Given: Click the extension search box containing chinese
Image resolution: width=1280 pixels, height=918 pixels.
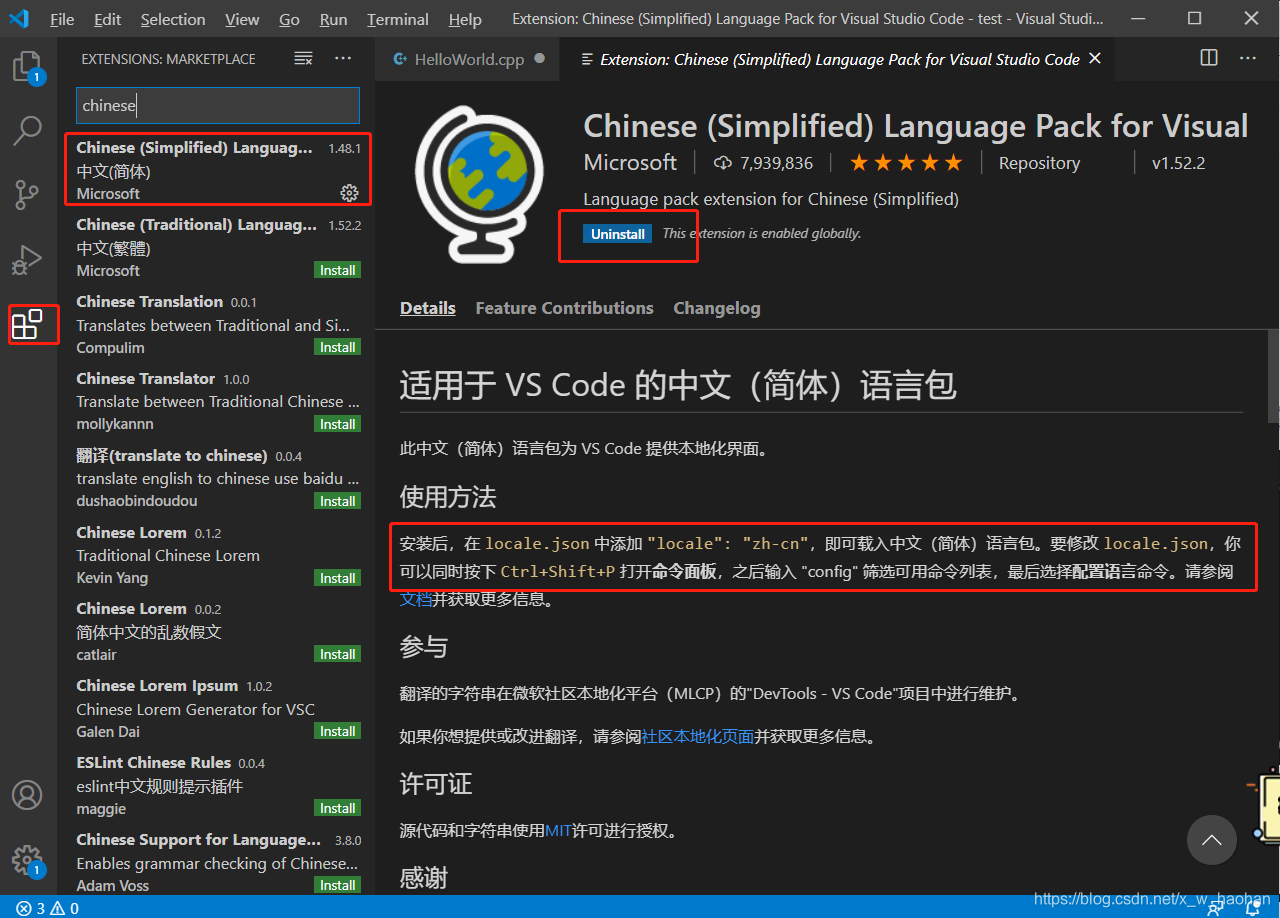Looking at the screenshot, I should tap(217, 105).
